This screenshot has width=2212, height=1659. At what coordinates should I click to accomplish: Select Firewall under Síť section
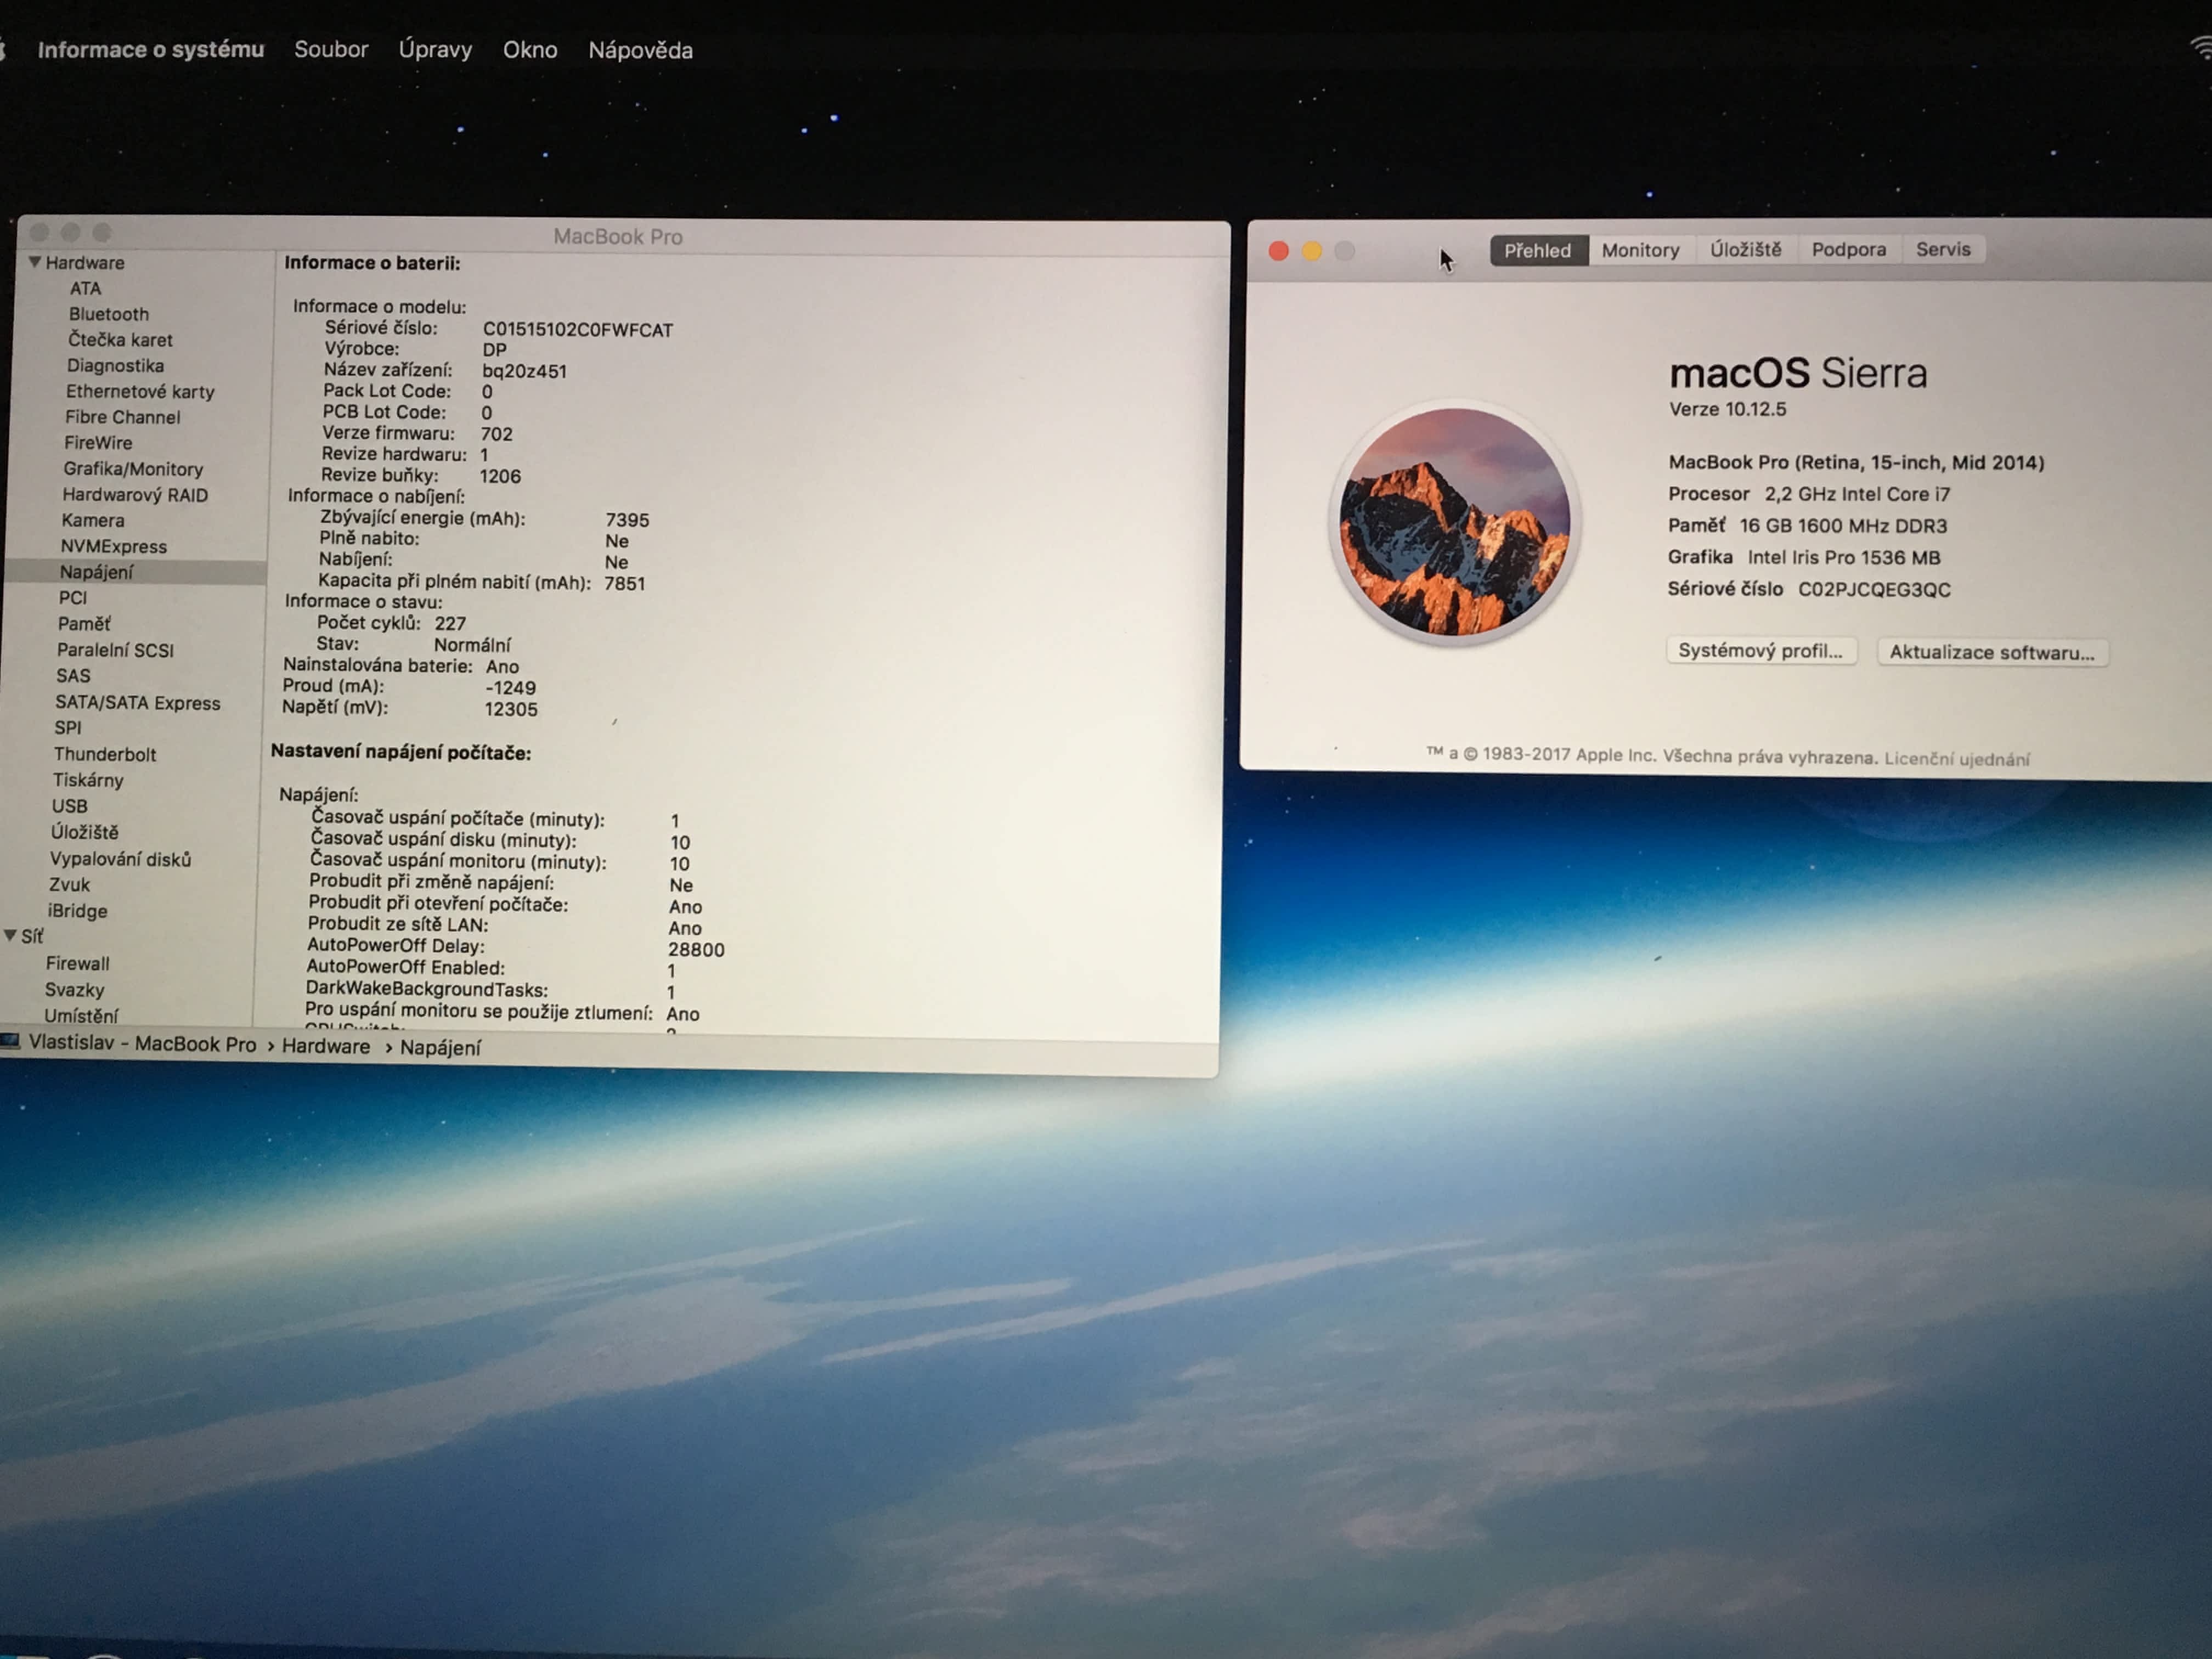(x=77, y=963)
